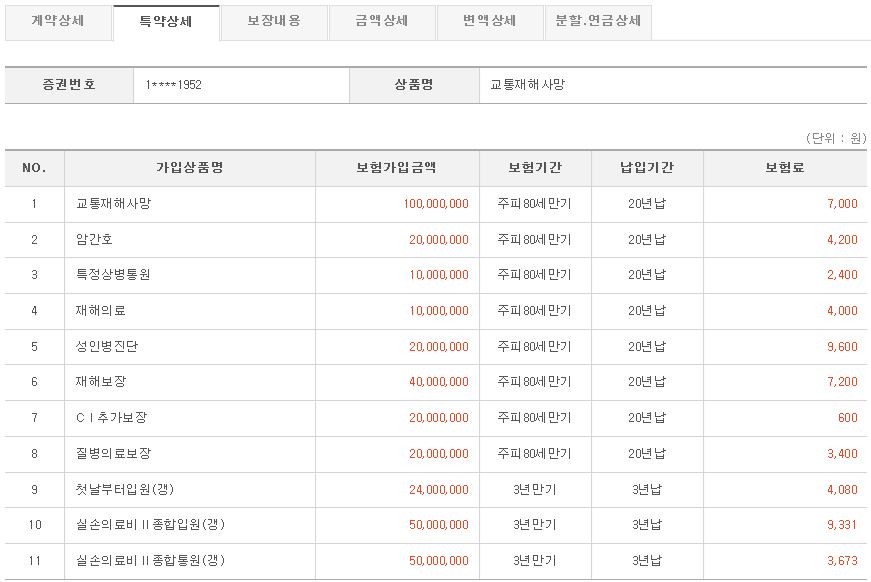The height and width of the screenshot is (582, 871).
Task: Click policy number 1****1952
Action: 173,85
